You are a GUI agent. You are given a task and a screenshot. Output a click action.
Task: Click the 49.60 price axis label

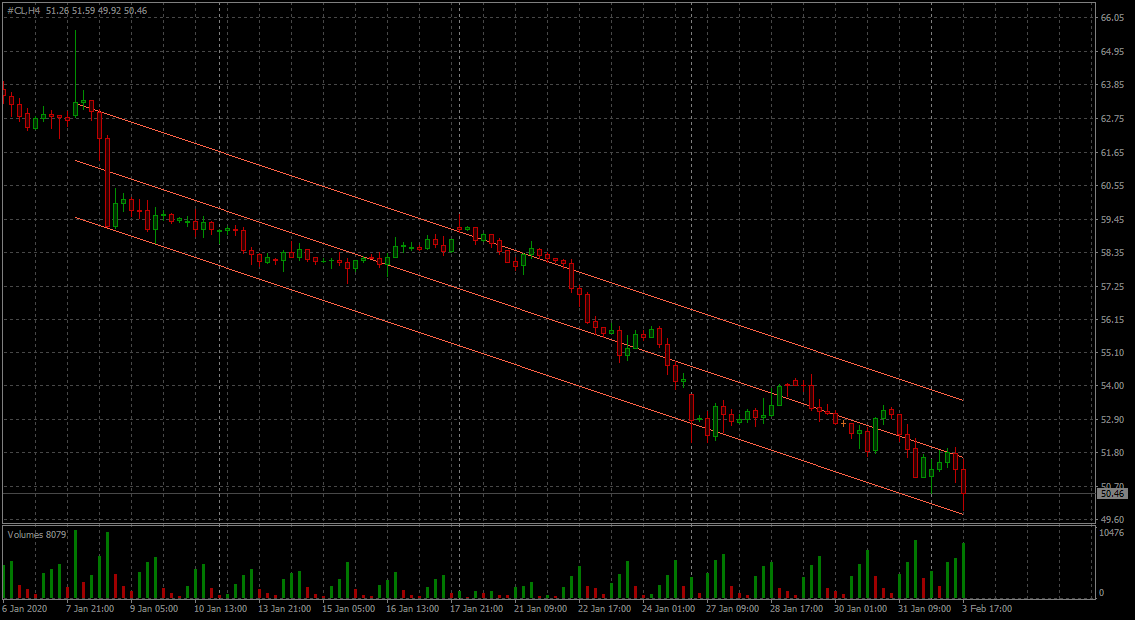pyautogui.click(x=1113, y=520)
